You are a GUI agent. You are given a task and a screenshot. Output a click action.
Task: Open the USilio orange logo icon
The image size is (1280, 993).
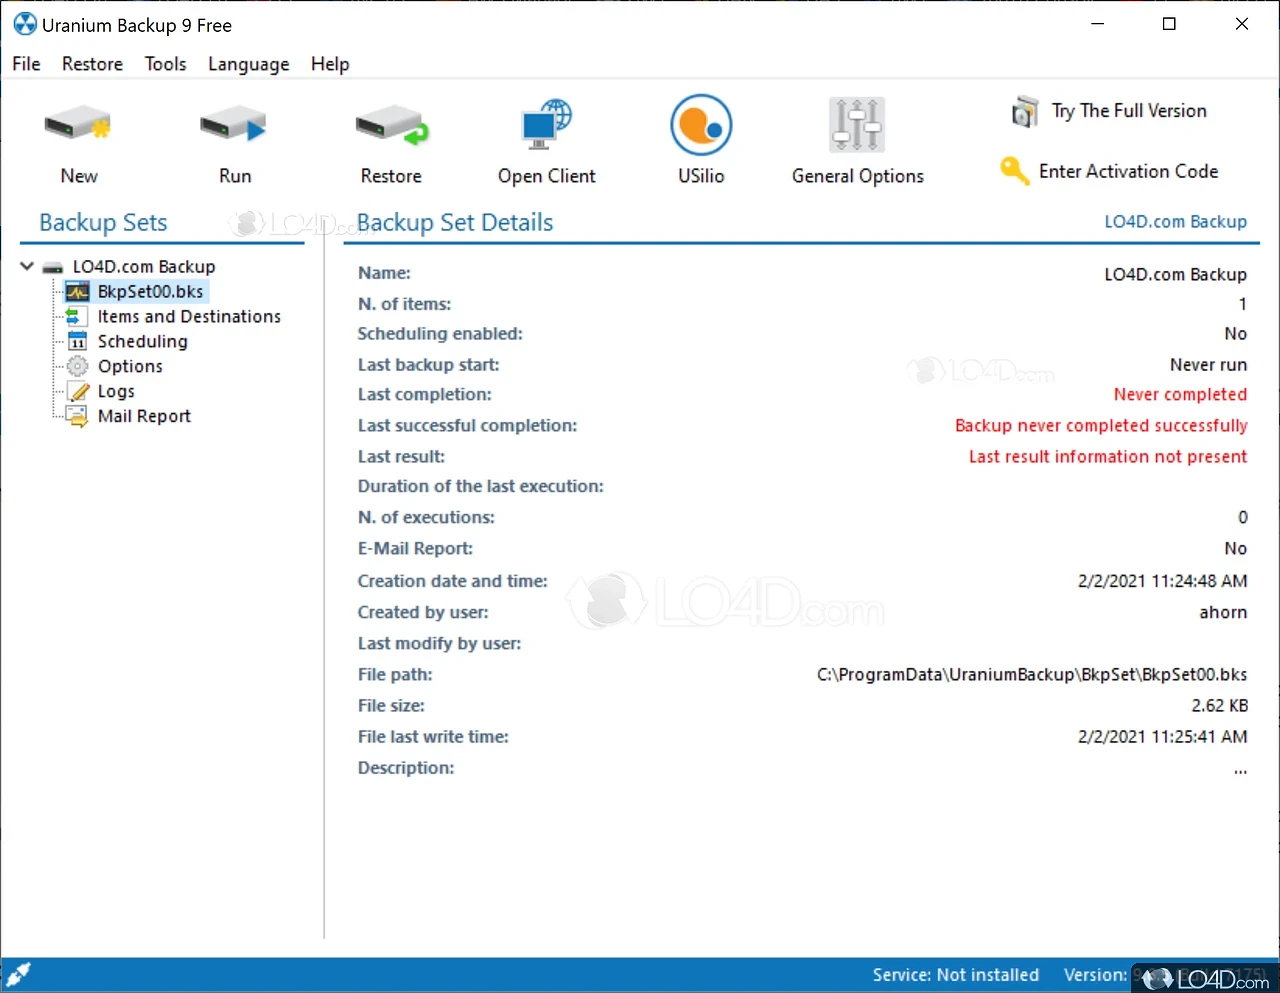coord(701,125)
